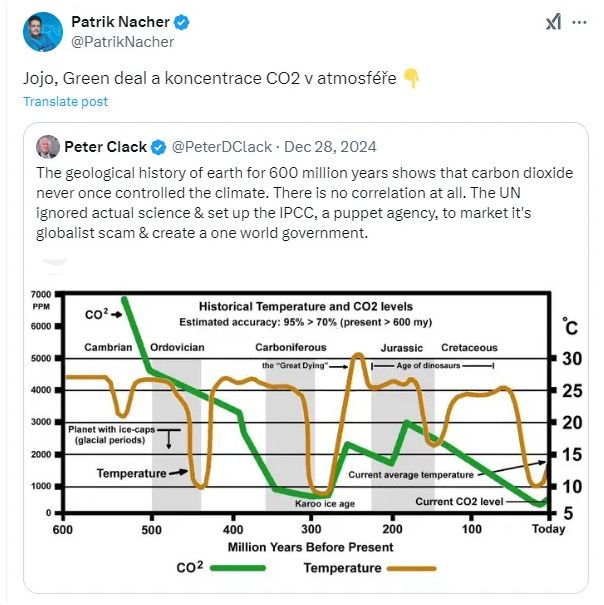This screenshot has width=604, height=605.
Task: Click the main post text mentioning Green deal
Action: [x=209, y=77]
